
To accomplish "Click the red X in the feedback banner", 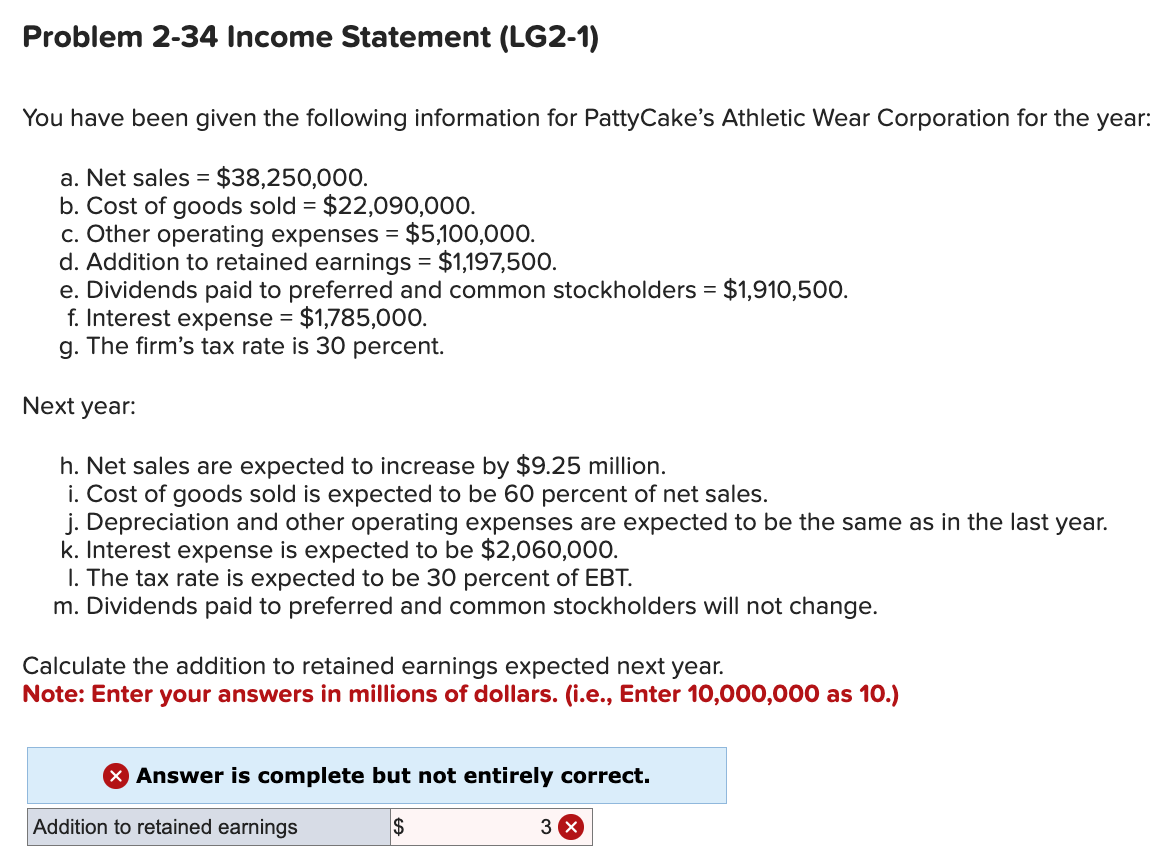I will 117,776.
